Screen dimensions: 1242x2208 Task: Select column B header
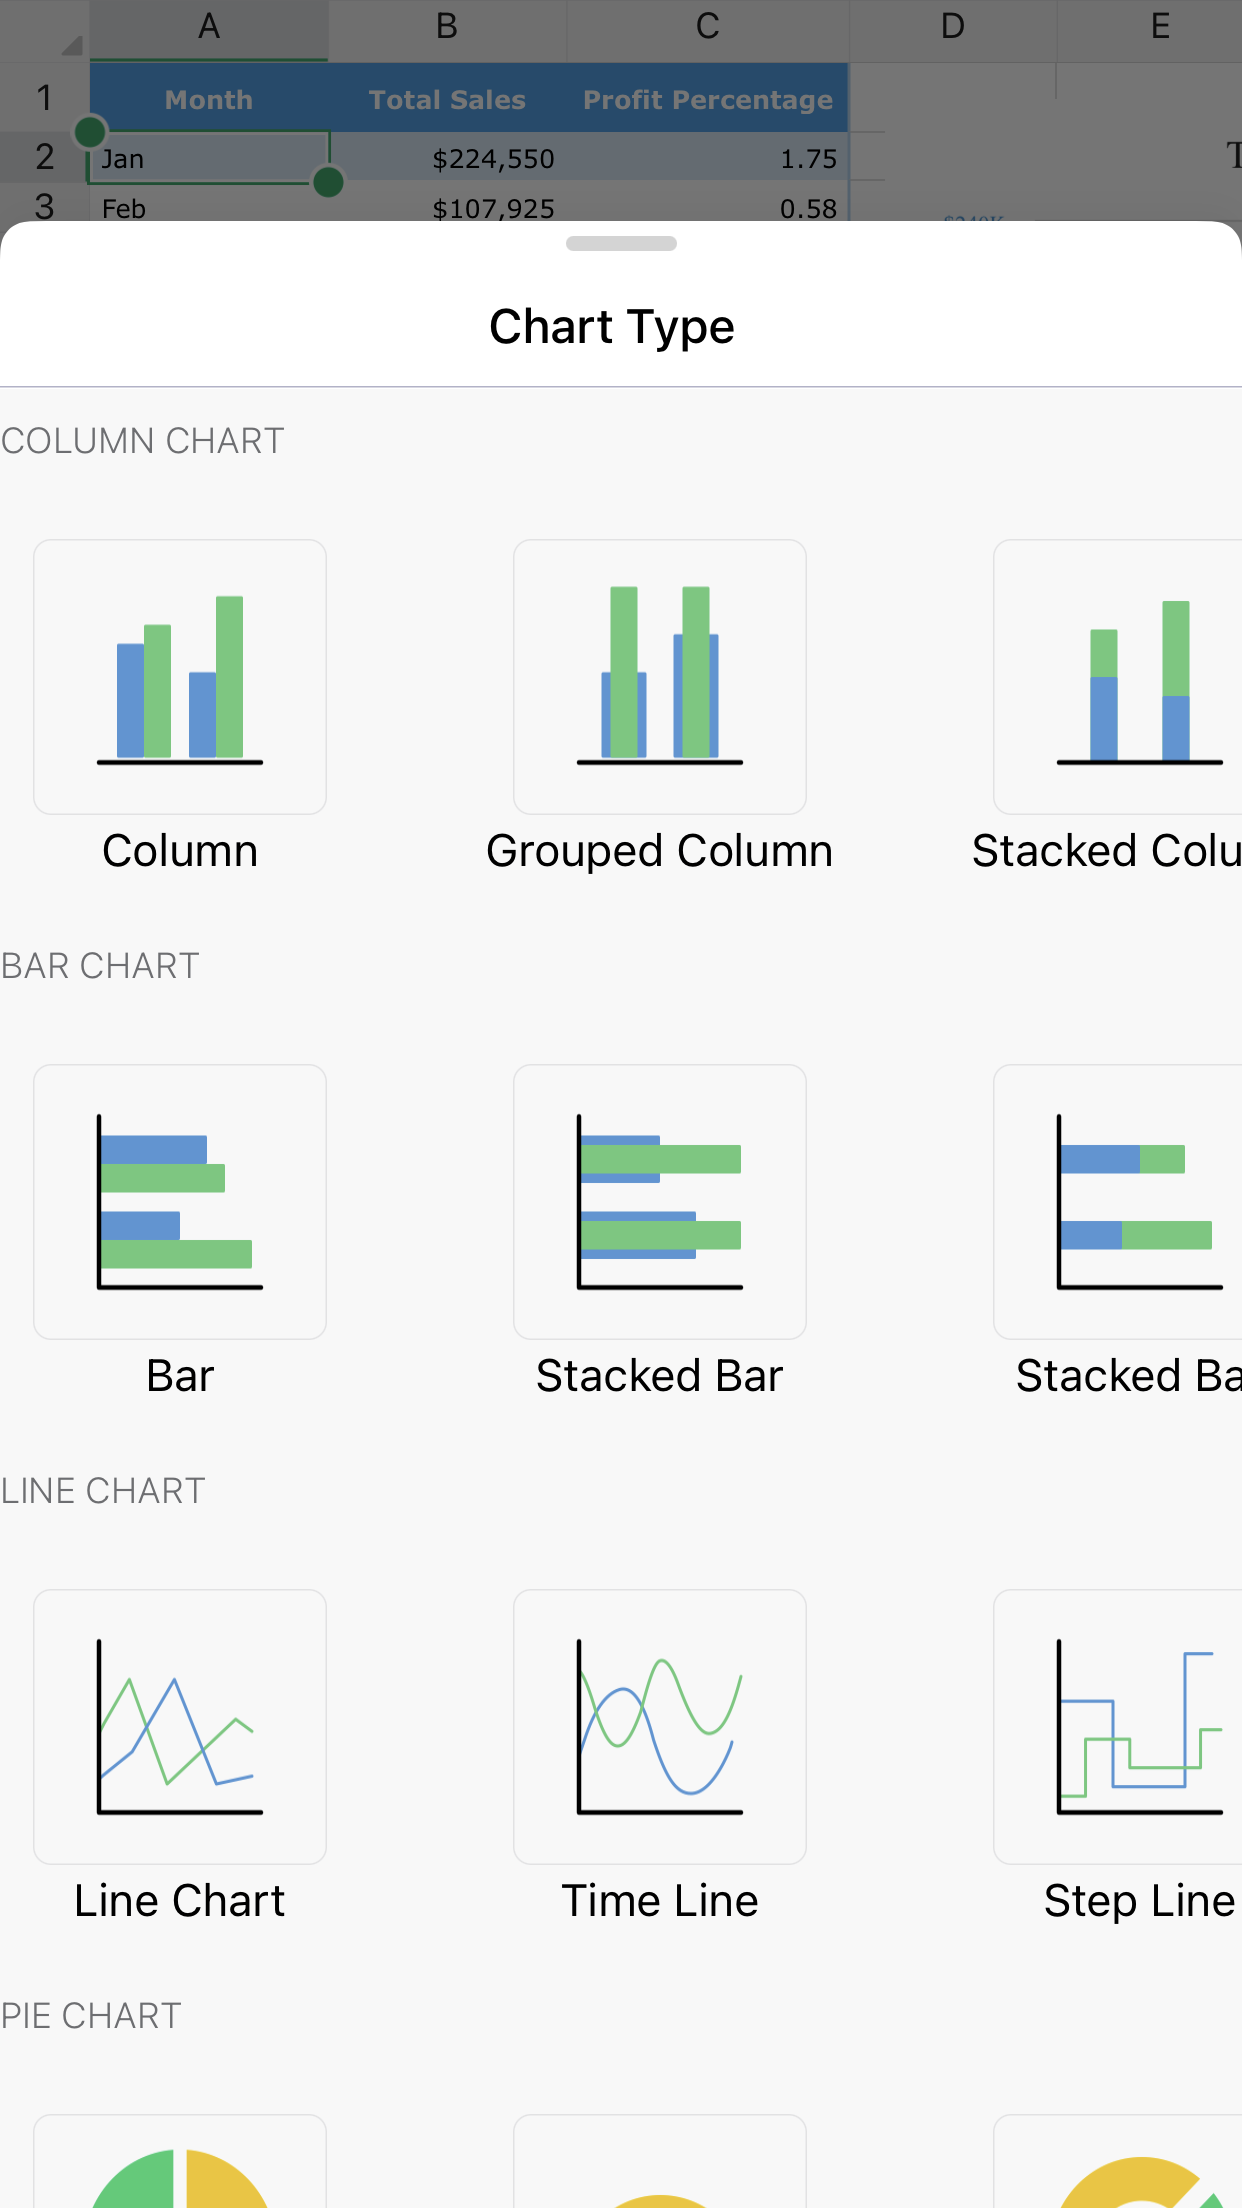coord(447,28)
